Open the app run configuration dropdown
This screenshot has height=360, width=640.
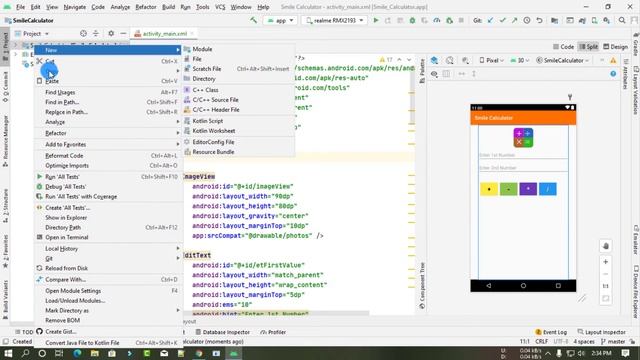click(x=280, y=20)
